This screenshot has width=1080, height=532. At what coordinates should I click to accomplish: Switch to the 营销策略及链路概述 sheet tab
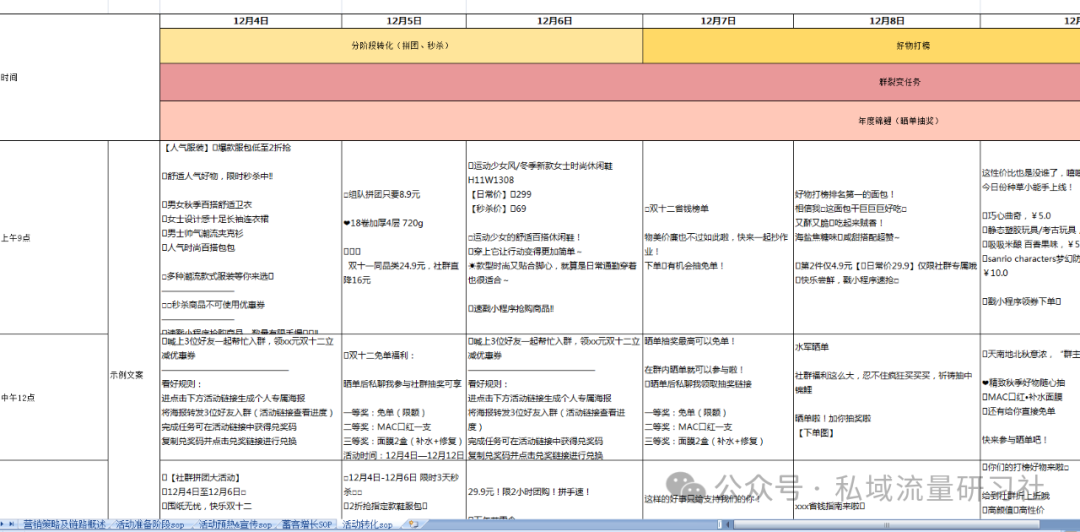pos(64,525)
